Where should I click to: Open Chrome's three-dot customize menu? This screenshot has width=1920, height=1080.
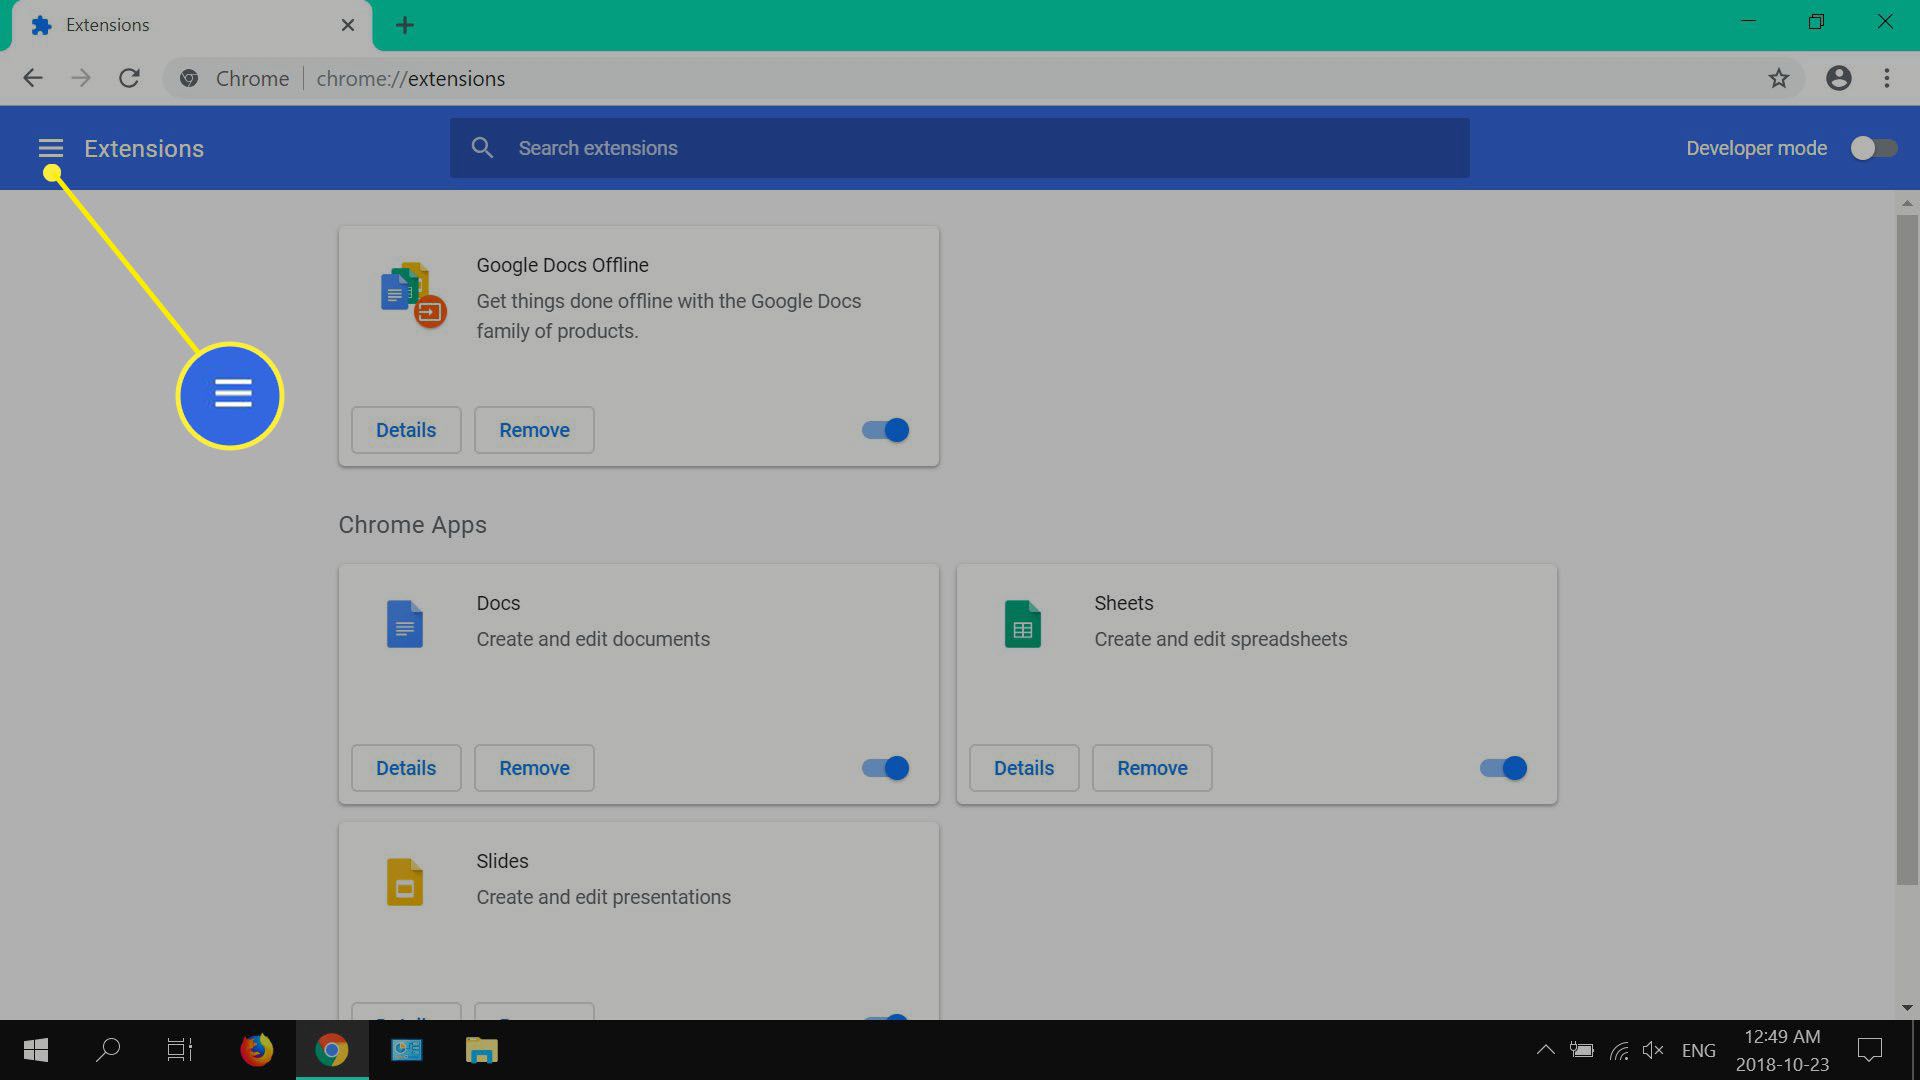[x=1887, y=78]
